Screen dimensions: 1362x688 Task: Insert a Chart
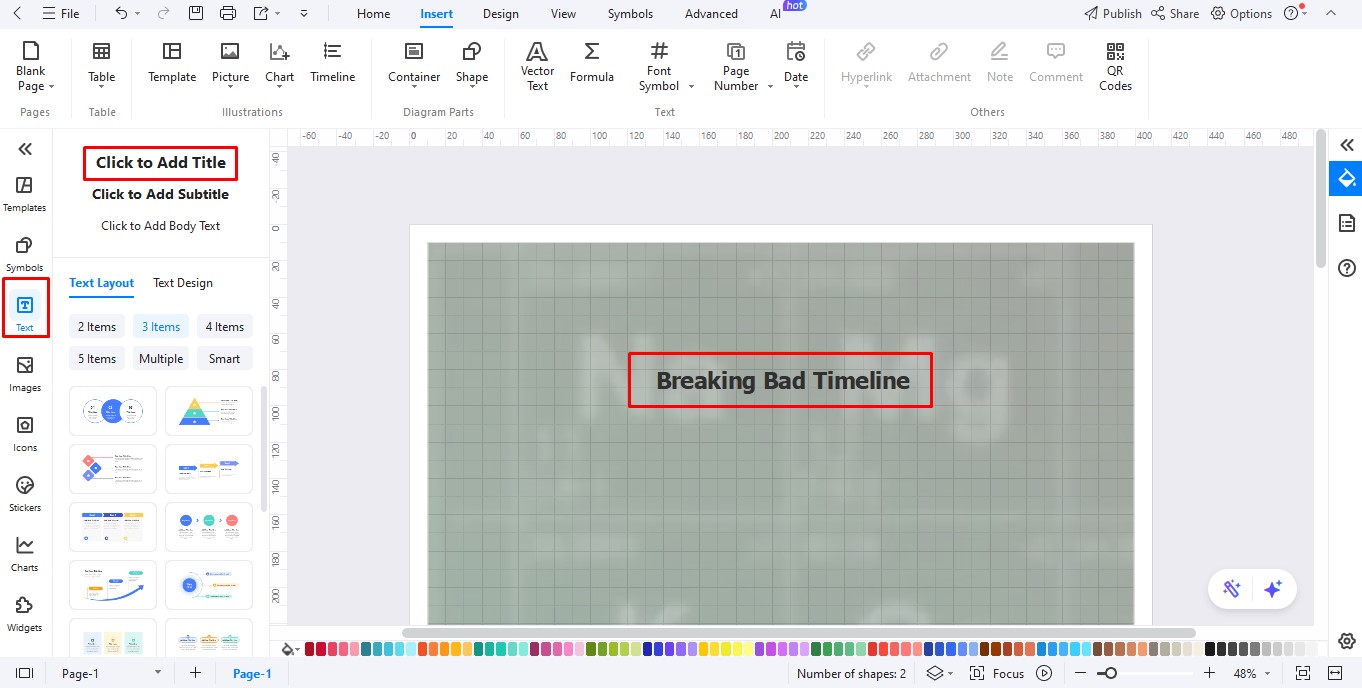pyautogui.click(x=280, y=64)
